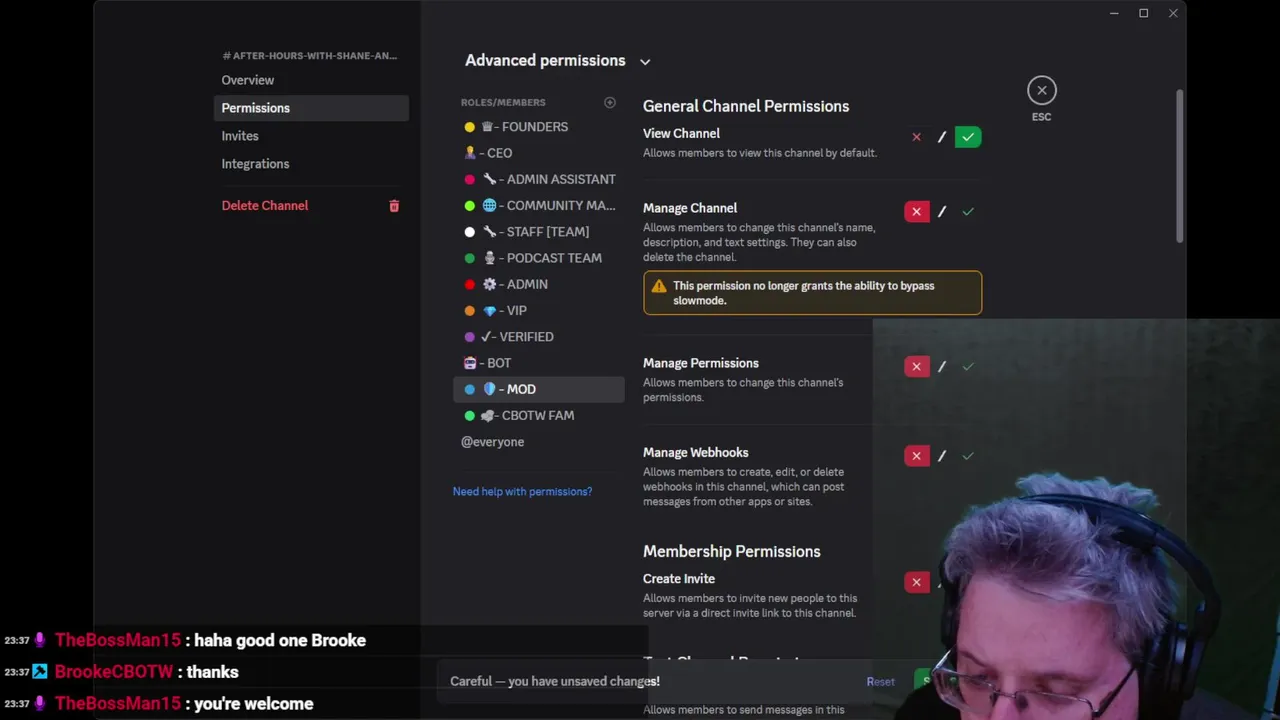Select the MOD role
This screenshot has width=1280, height=720.
pos(539,389)
